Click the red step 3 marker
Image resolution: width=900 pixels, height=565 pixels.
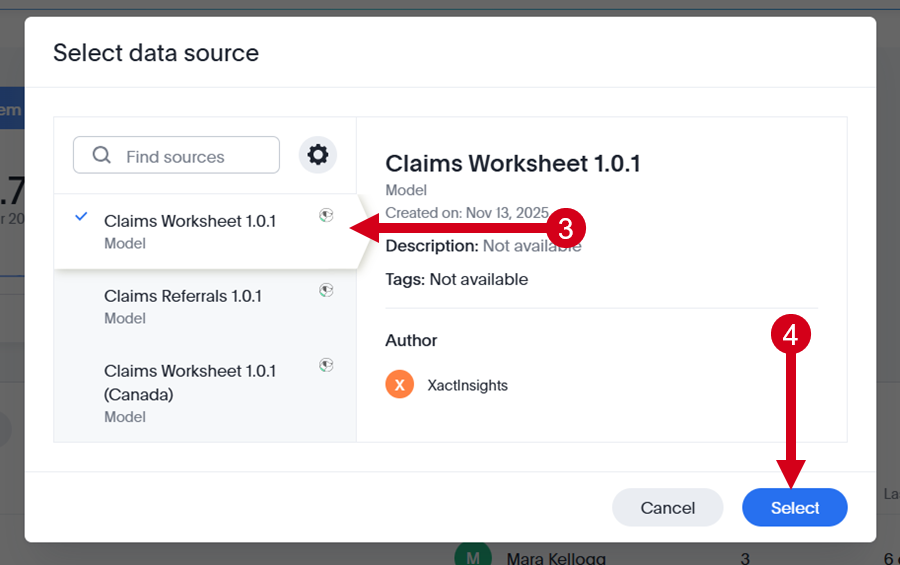click(x=565, y=229)
